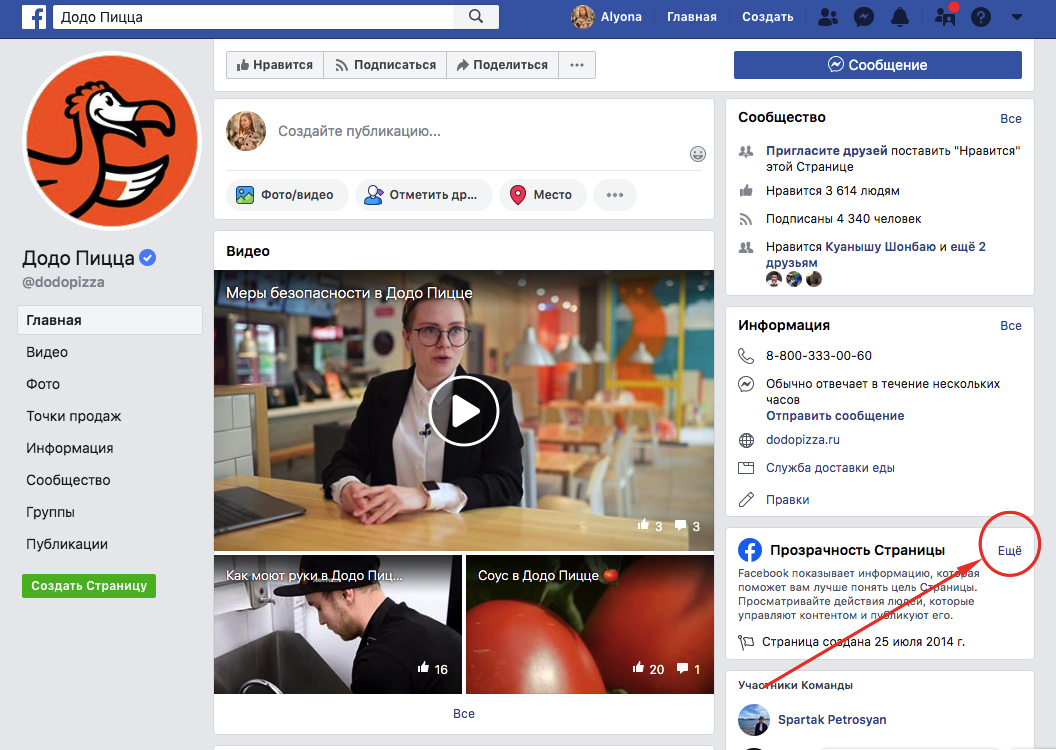Open friend requests icon in top bar
The image size is (1056, 750).
pos(828,17)
